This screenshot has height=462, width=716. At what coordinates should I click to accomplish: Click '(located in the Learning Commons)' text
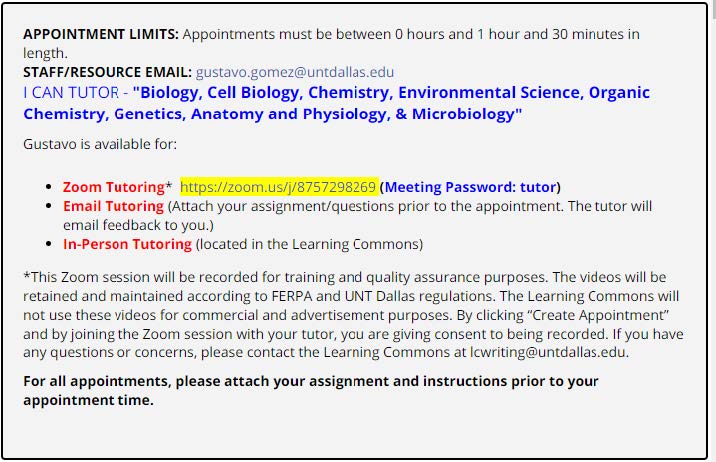309,244
